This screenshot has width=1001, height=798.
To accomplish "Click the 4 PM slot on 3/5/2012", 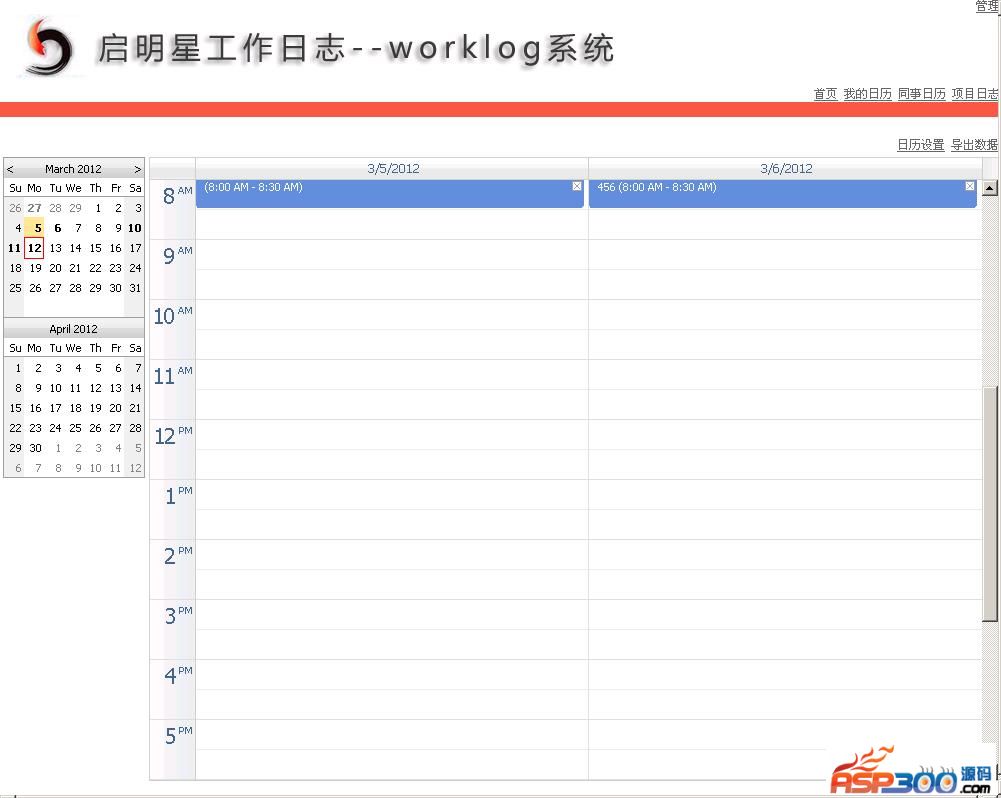I will coord(392,675).
